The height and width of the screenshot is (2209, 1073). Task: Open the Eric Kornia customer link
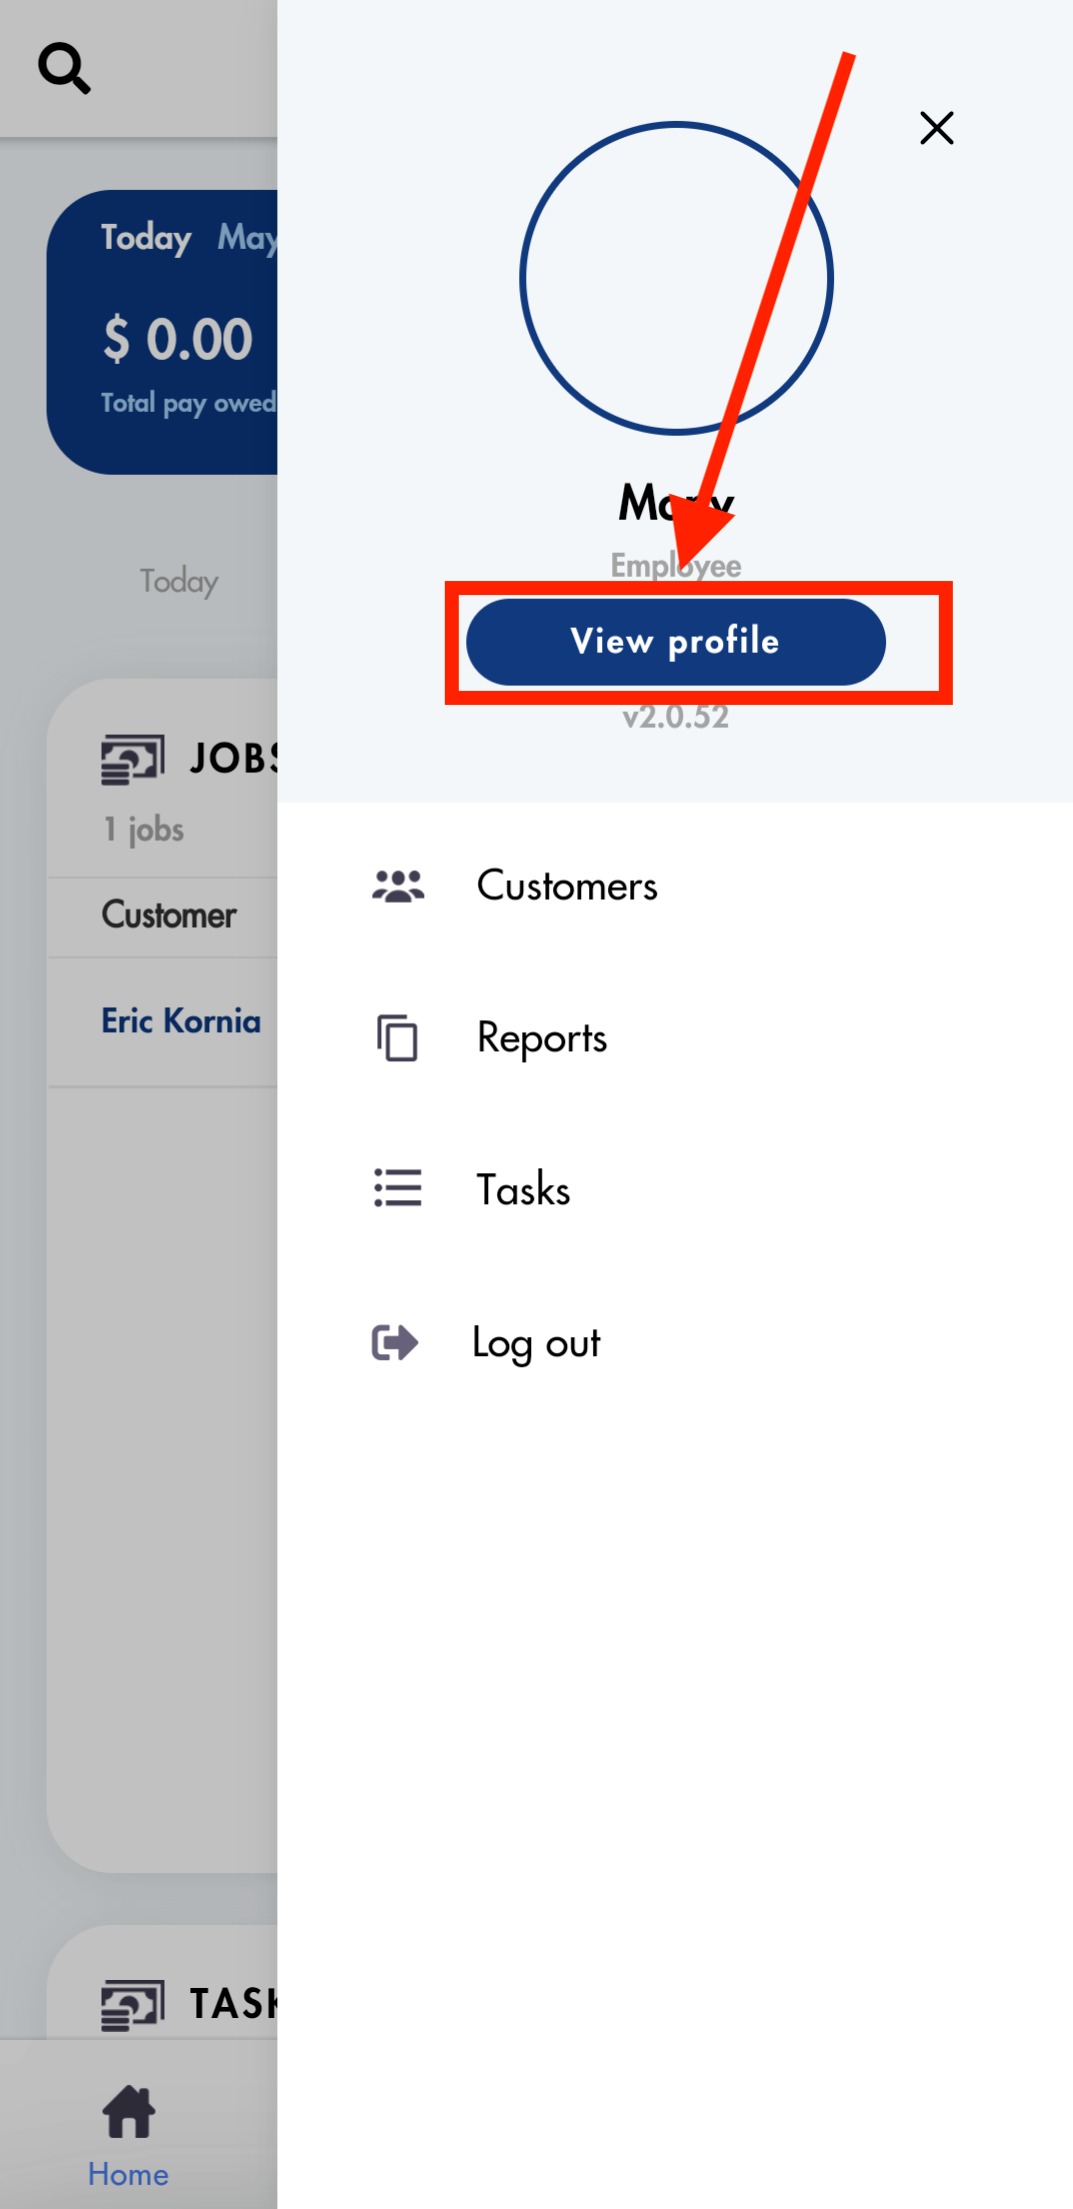click(x=181, y=1021)
